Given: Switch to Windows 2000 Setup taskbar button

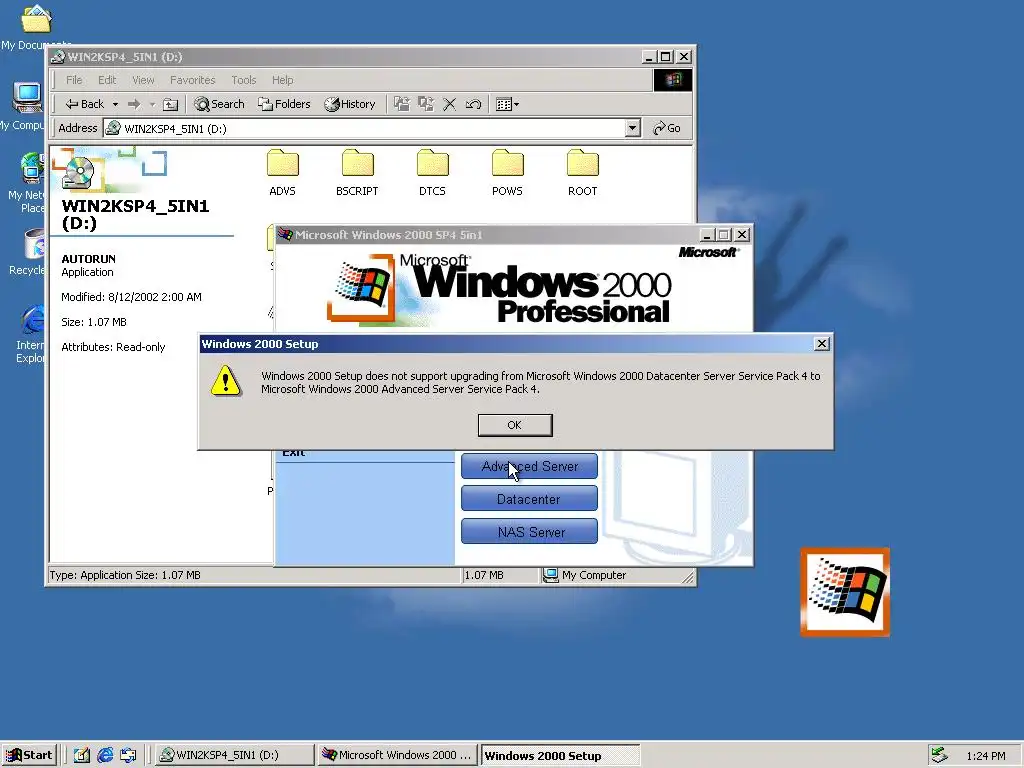Looking at the screenshot, I should tap(560, 755).
